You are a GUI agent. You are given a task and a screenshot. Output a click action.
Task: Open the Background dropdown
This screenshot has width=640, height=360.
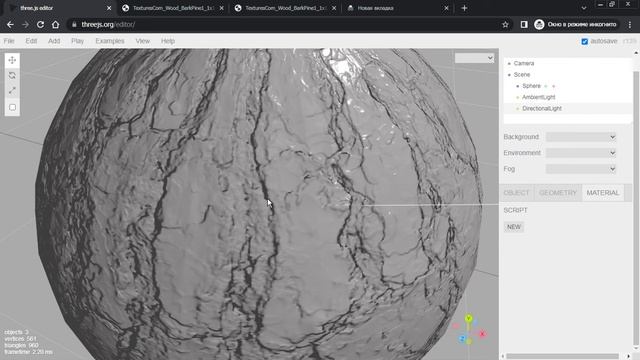(580, 137)
